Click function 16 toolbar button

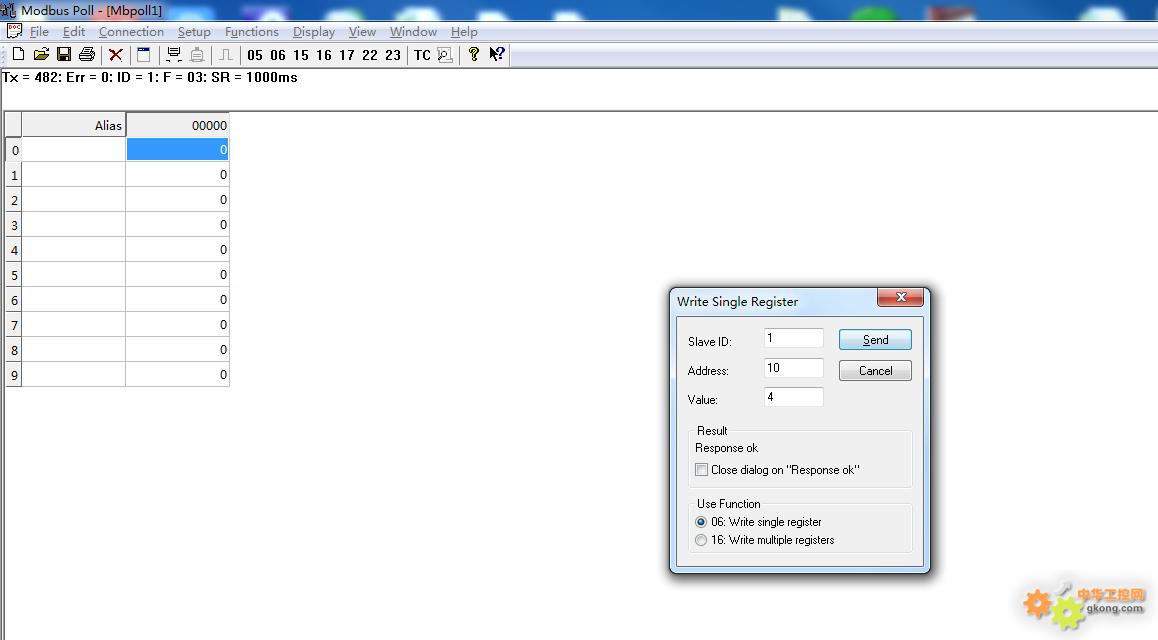click(323, 55)
